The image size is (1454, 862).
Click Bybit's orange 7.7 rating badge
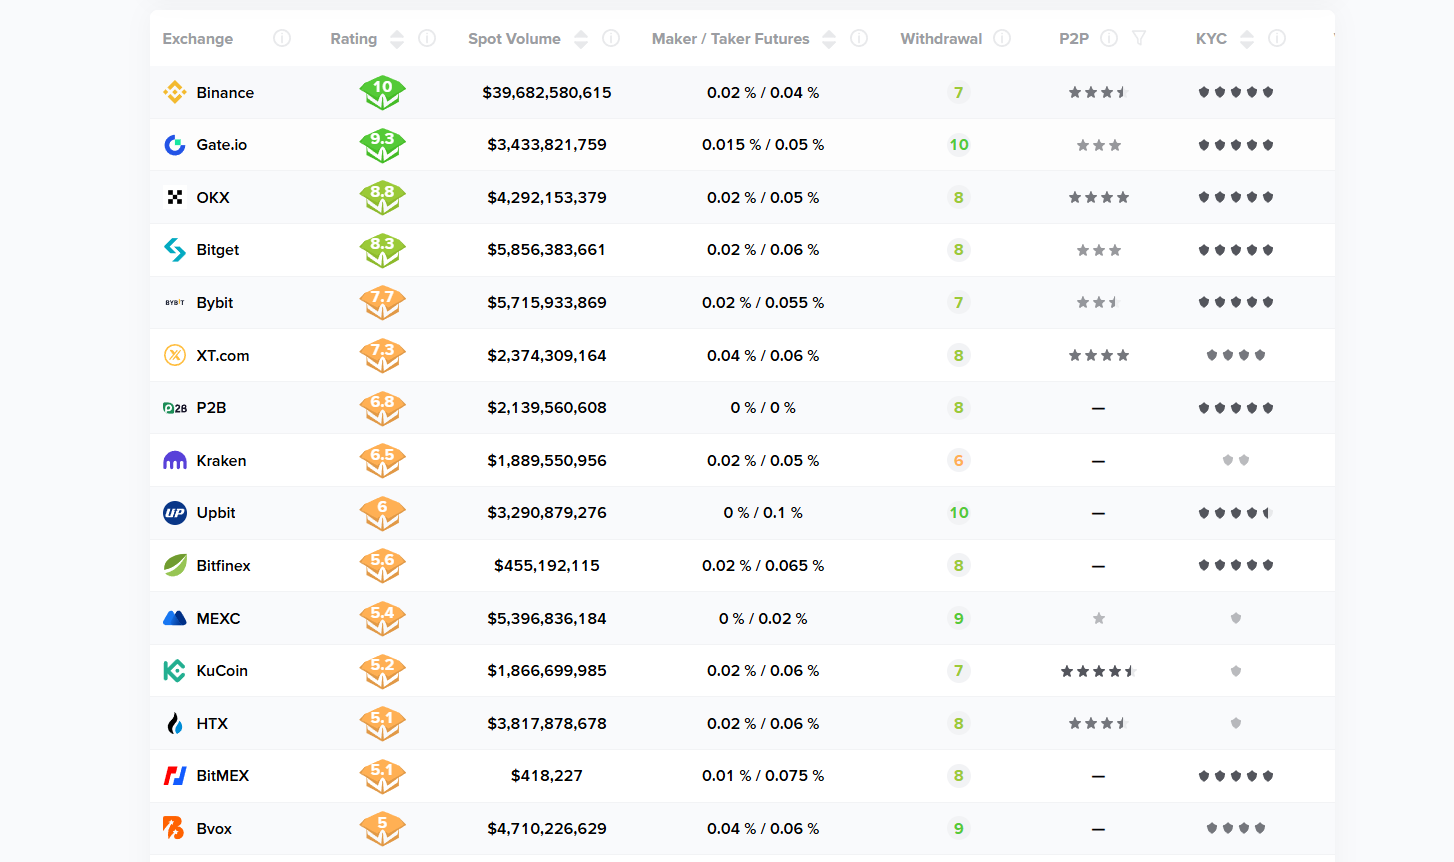tap(382, 302)
